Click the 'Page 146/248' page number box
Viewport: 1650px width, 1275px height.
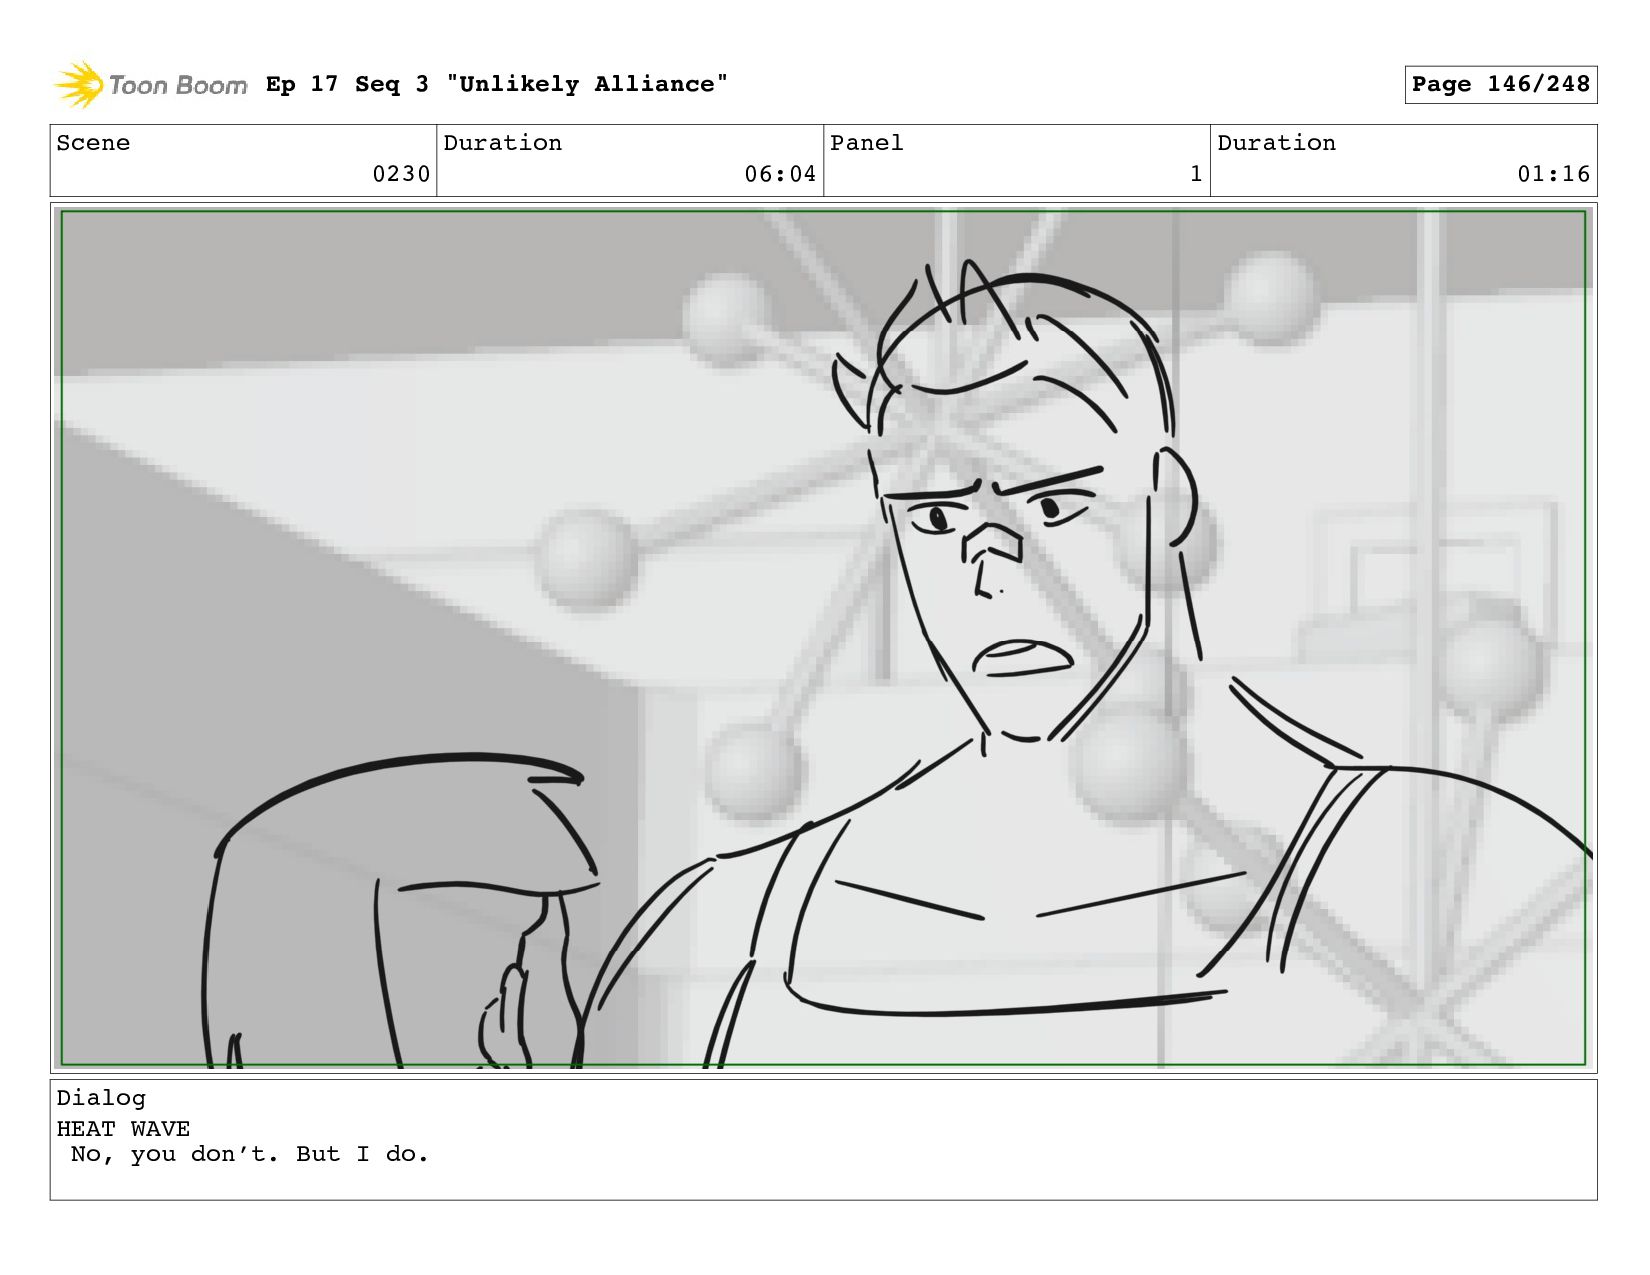coord(1500,84)
